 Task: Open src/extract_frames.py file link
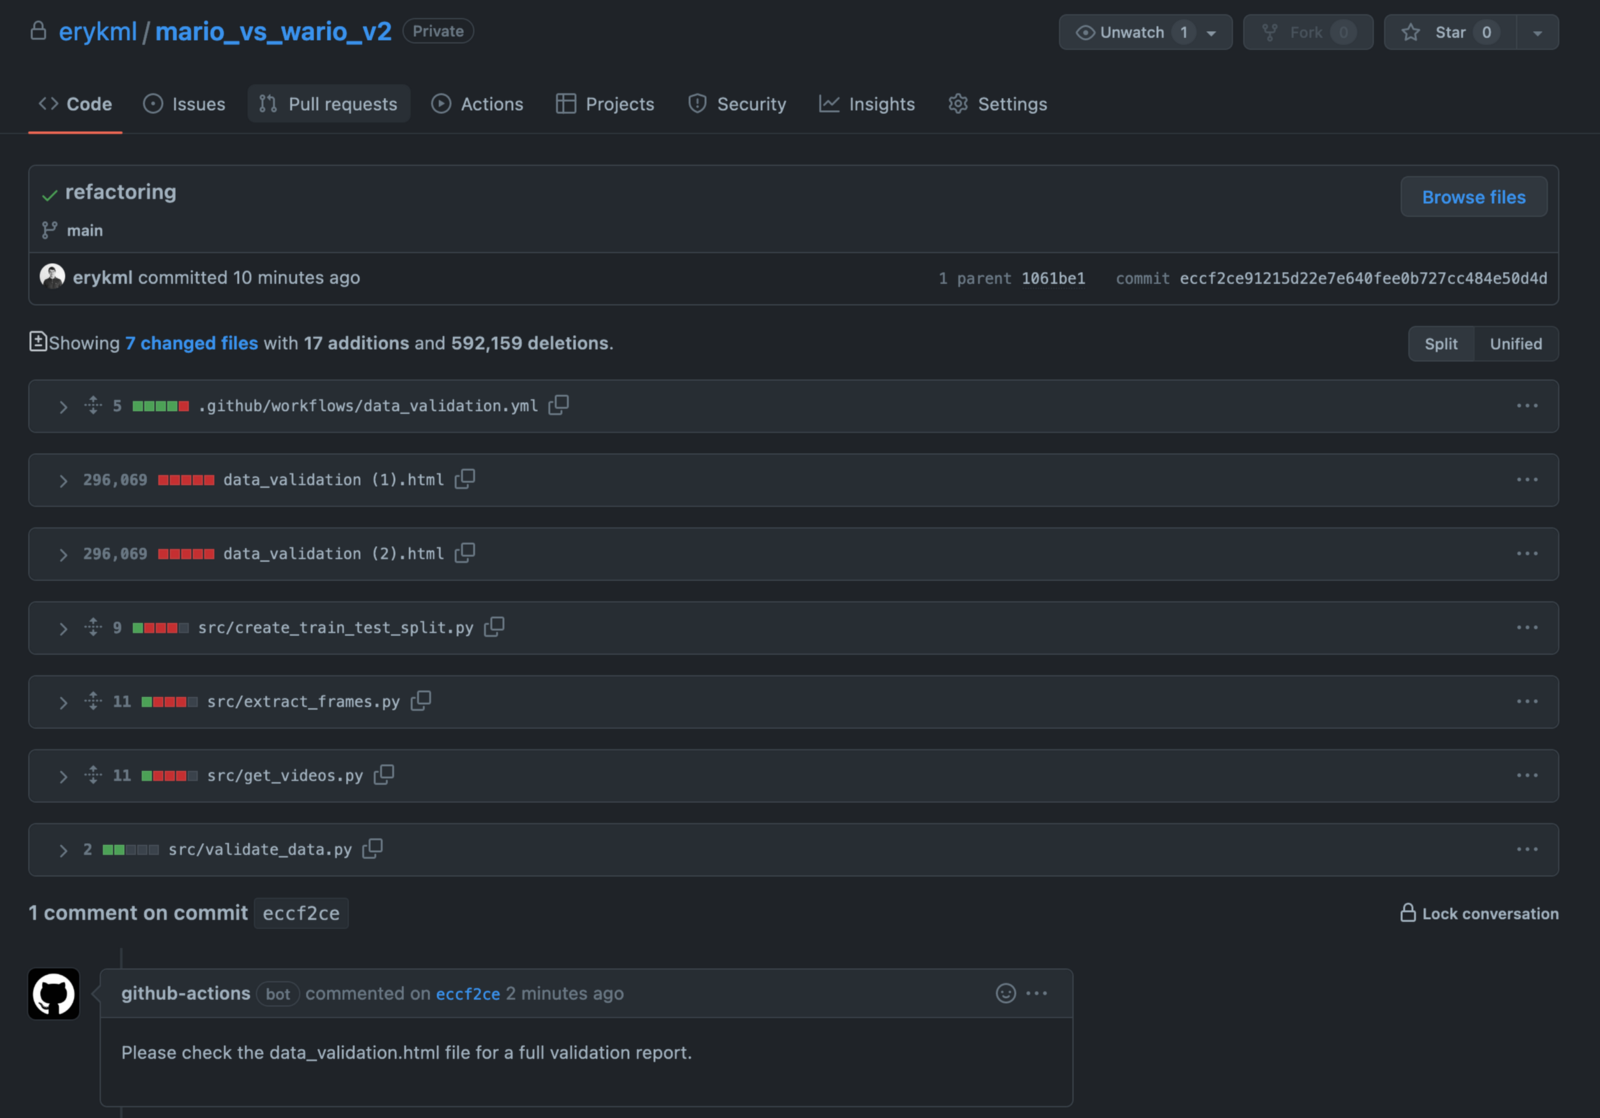pyautogui.click(x=303, y=701)
